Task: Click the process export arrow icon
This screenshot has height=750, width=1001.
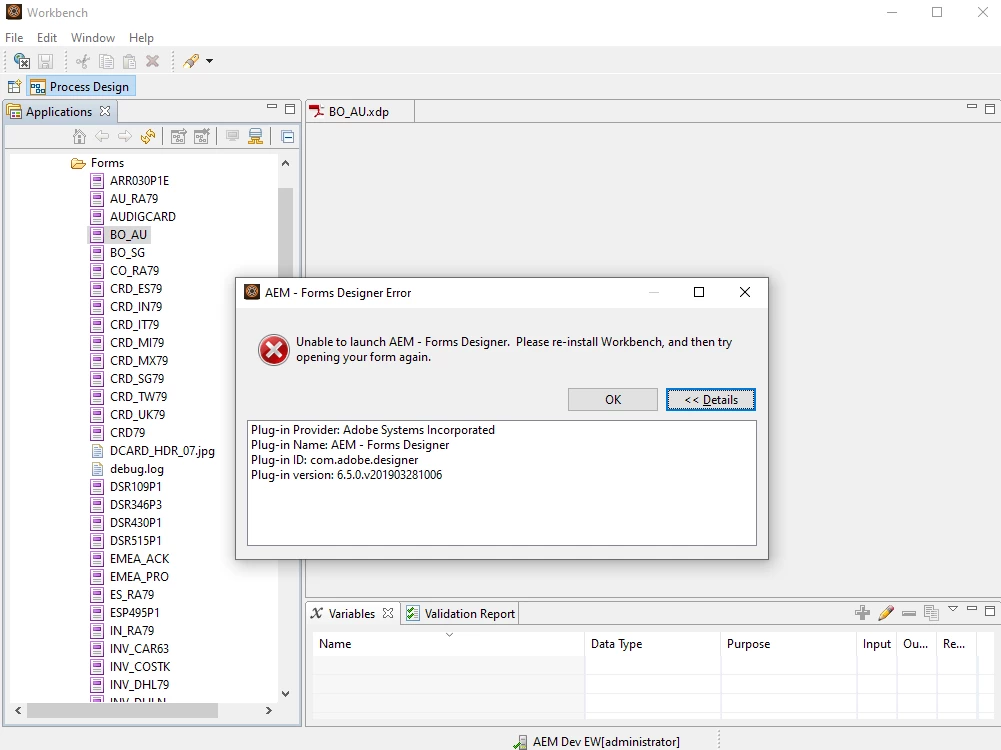Action: click(179, 136)
